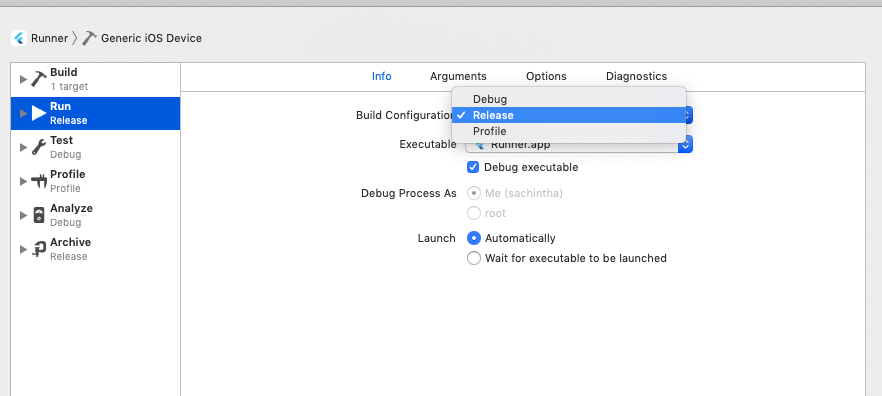The image size is (882, 396).
Task: Select Launch Automatically radio button
Action: pyautogui.click(x=474, y=238)
